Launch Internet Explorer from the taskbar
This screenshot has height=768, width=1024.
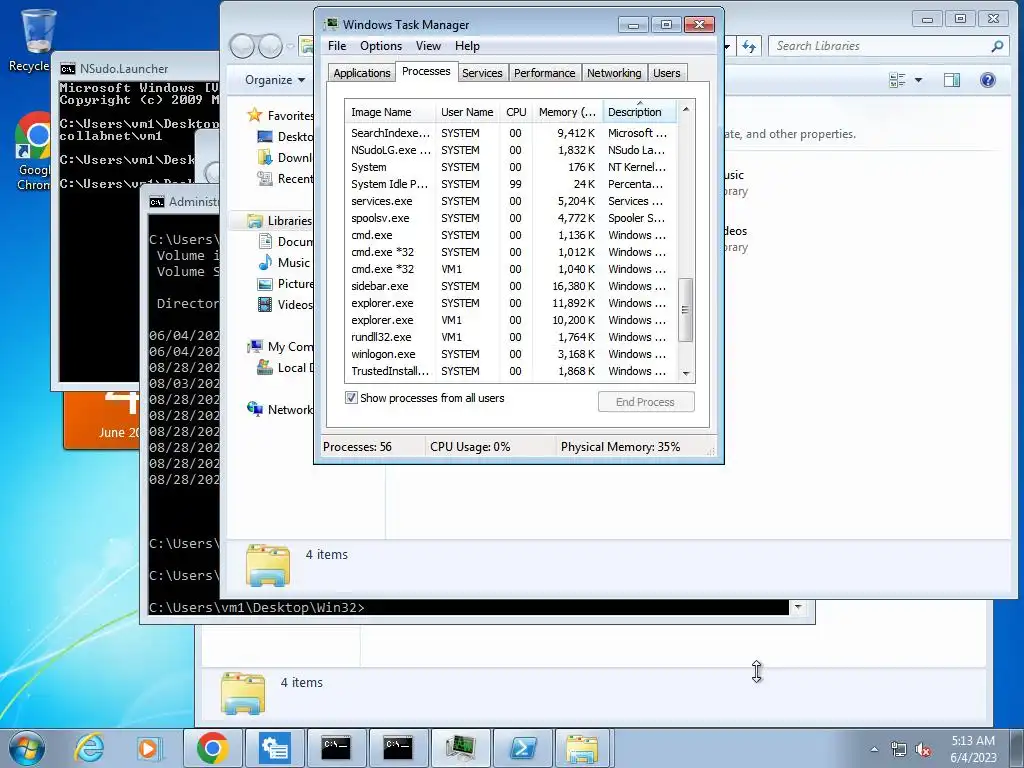tap(88, 748)
